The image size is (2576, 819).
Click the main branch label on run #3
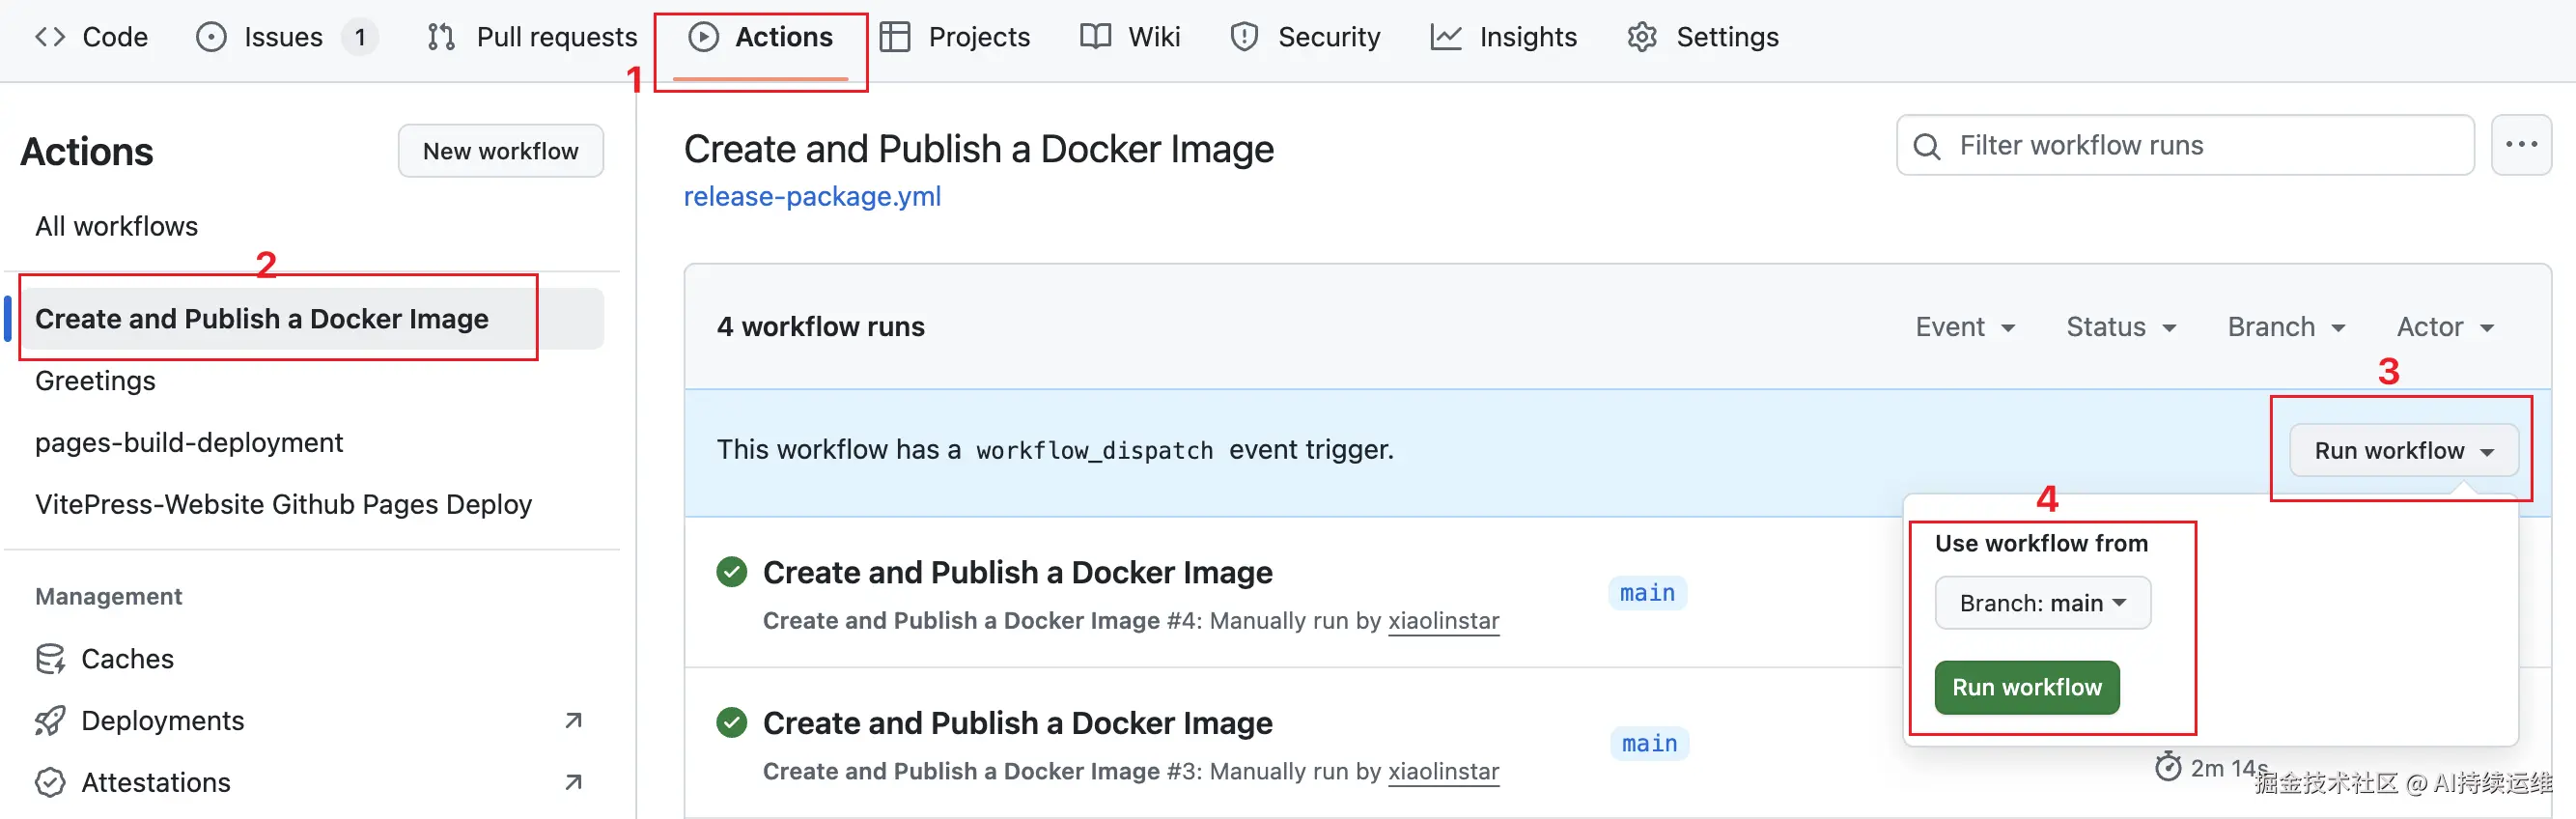coord(1649,744)
